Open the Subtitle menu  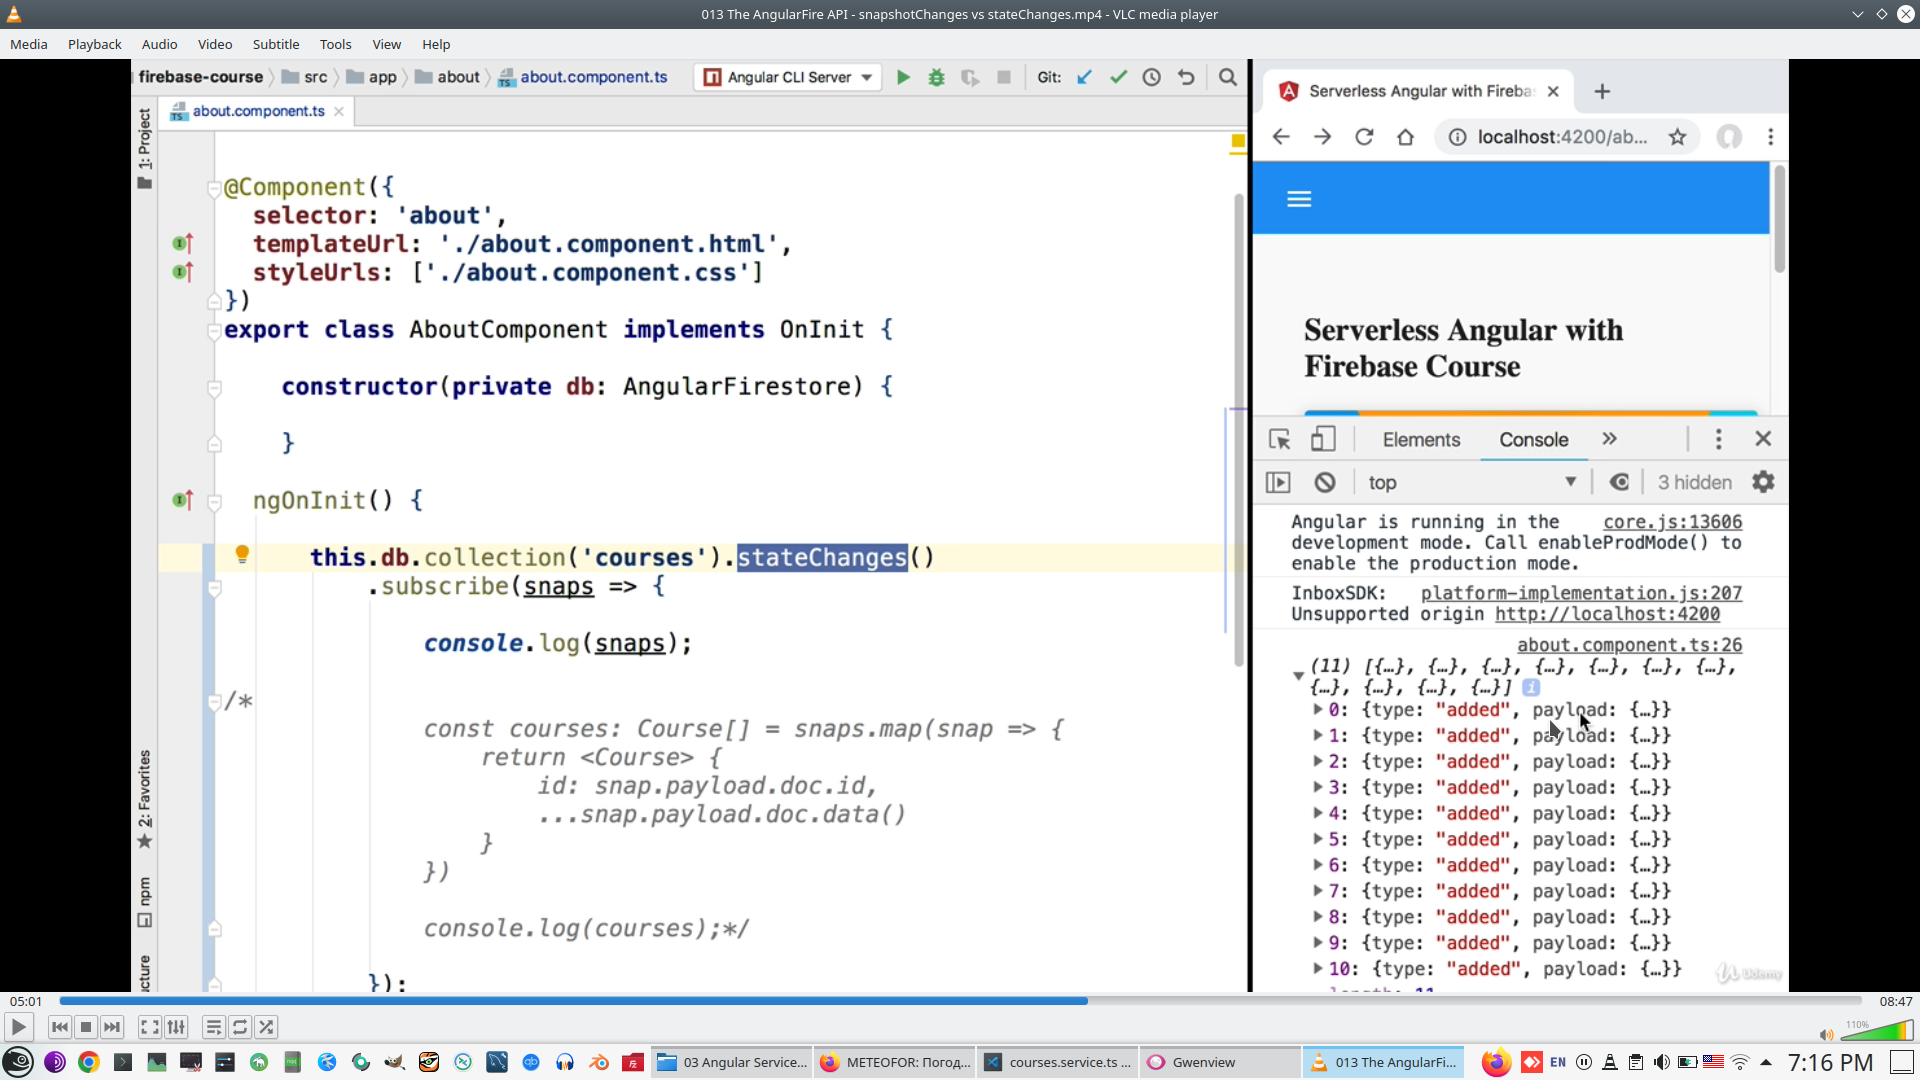275,44
